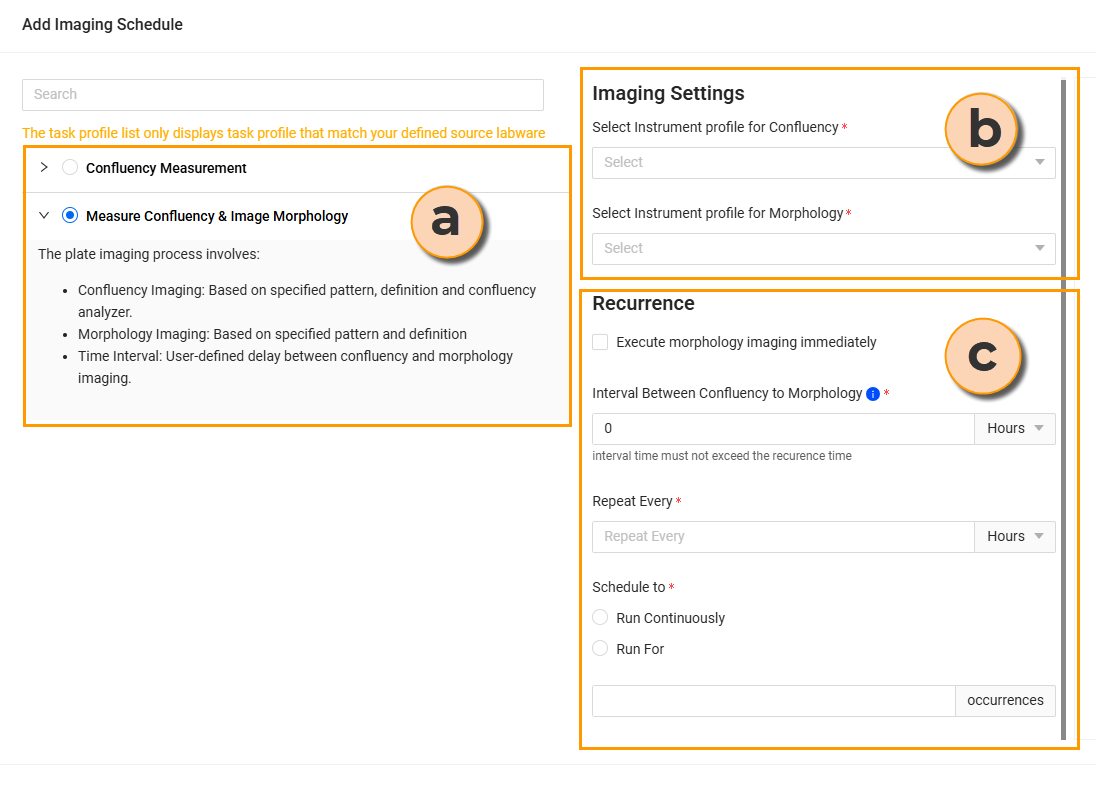Viewport: 1096px width, 788px height.
Task: Collapse the Measure Confluency & Image Morphology row
Action: 44,215
